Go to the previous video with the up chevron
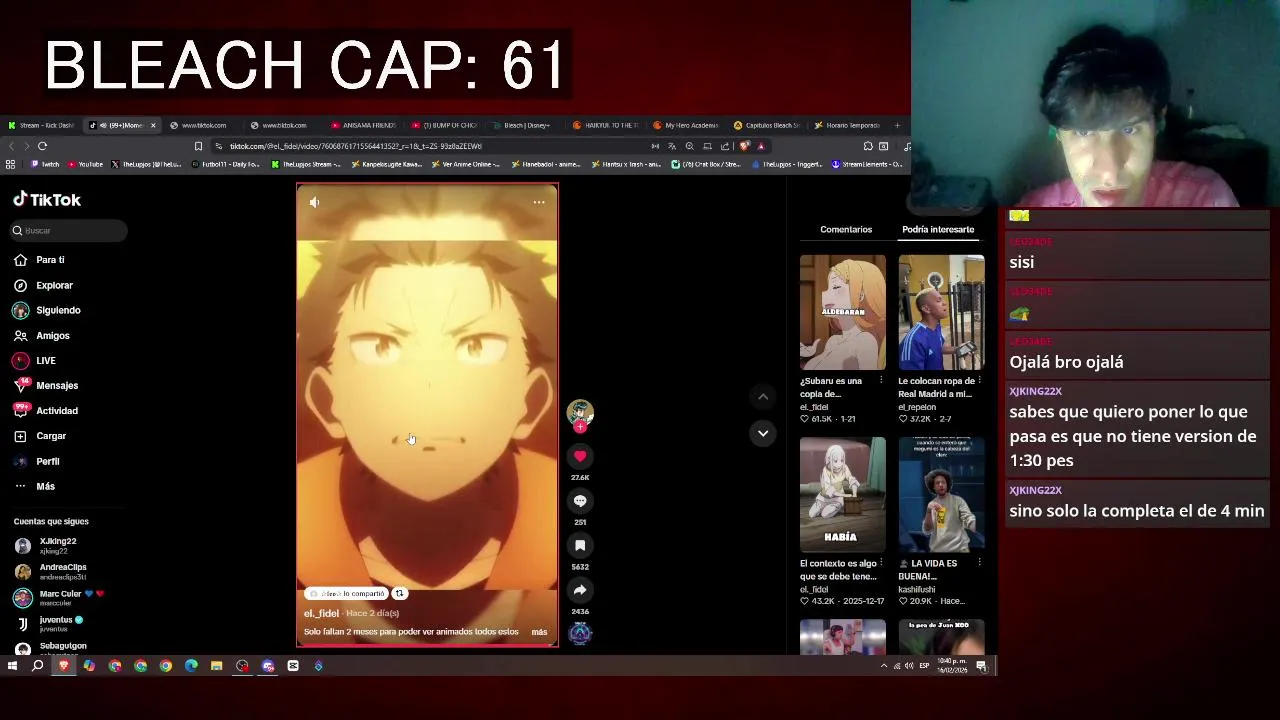Image resolution: width=1280 pixels, height=720 pixels. click(x=763, y=397)
